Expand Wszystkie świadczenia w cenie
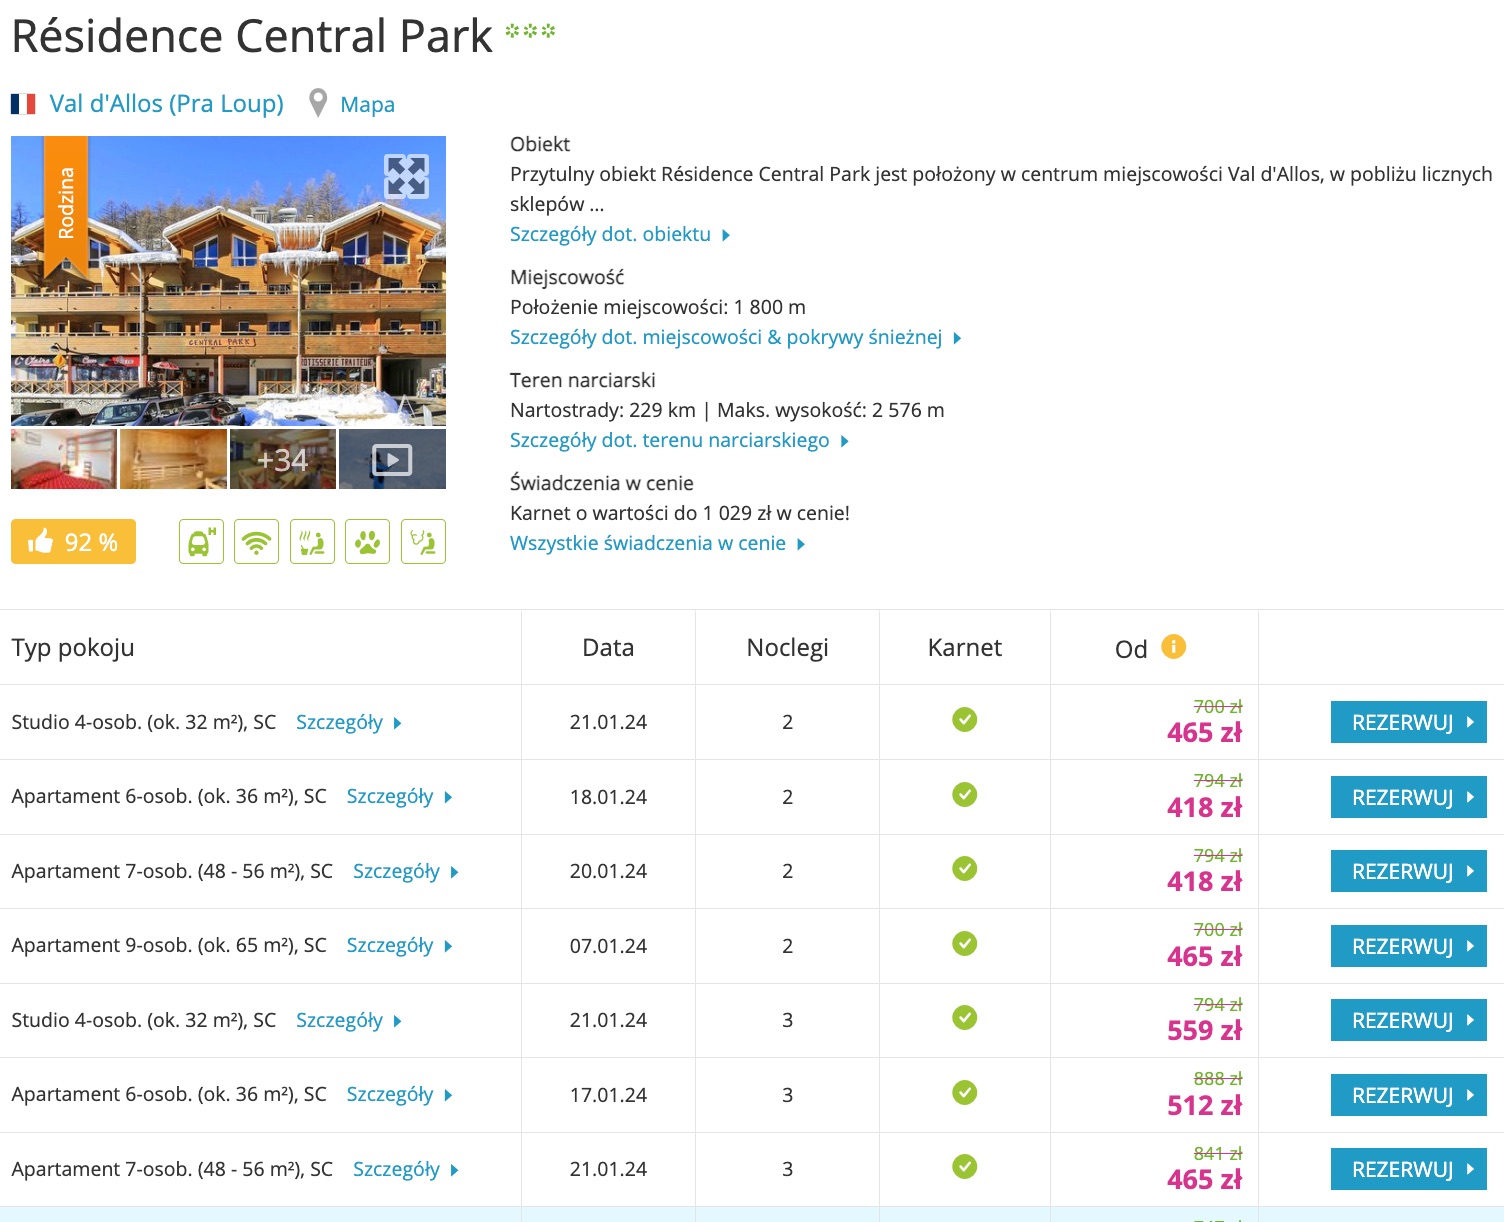 pyautogui.click(x=657, y=543)
